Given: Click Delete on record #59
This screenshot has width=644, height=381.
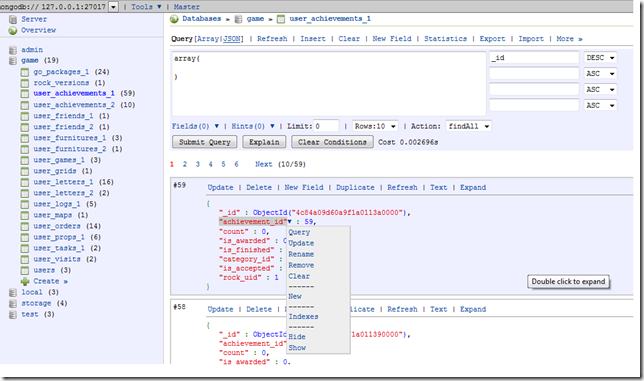Looking at the screenshot, I should [x=259, y=188].
